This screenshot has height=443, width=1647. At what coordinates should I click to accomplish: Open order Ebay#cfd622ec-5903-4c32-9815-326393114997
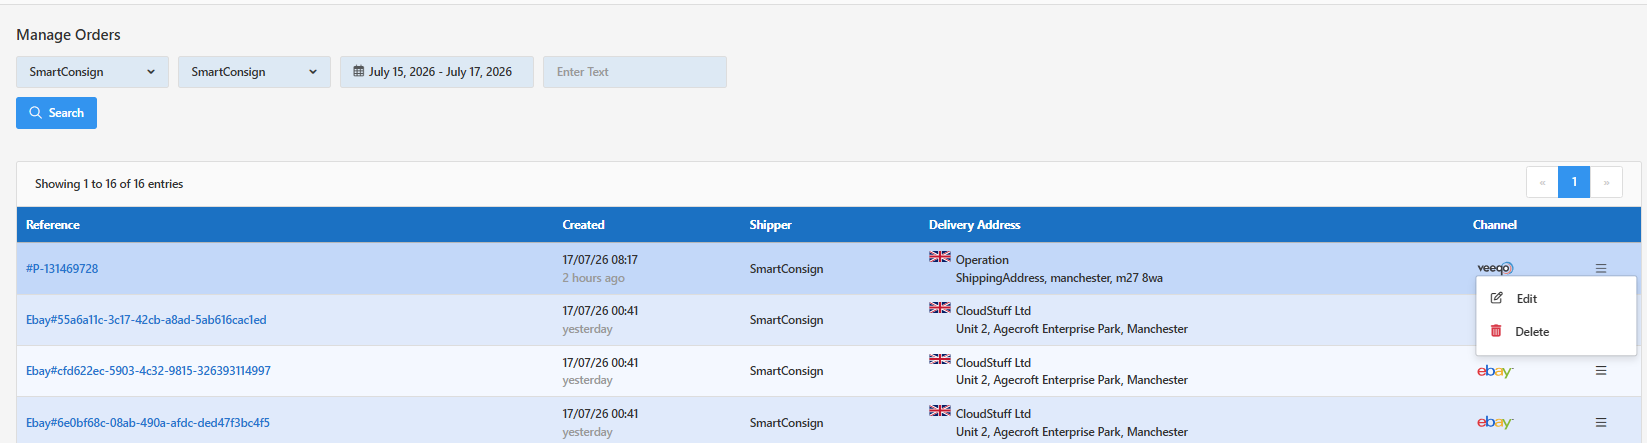coord(148,371)
